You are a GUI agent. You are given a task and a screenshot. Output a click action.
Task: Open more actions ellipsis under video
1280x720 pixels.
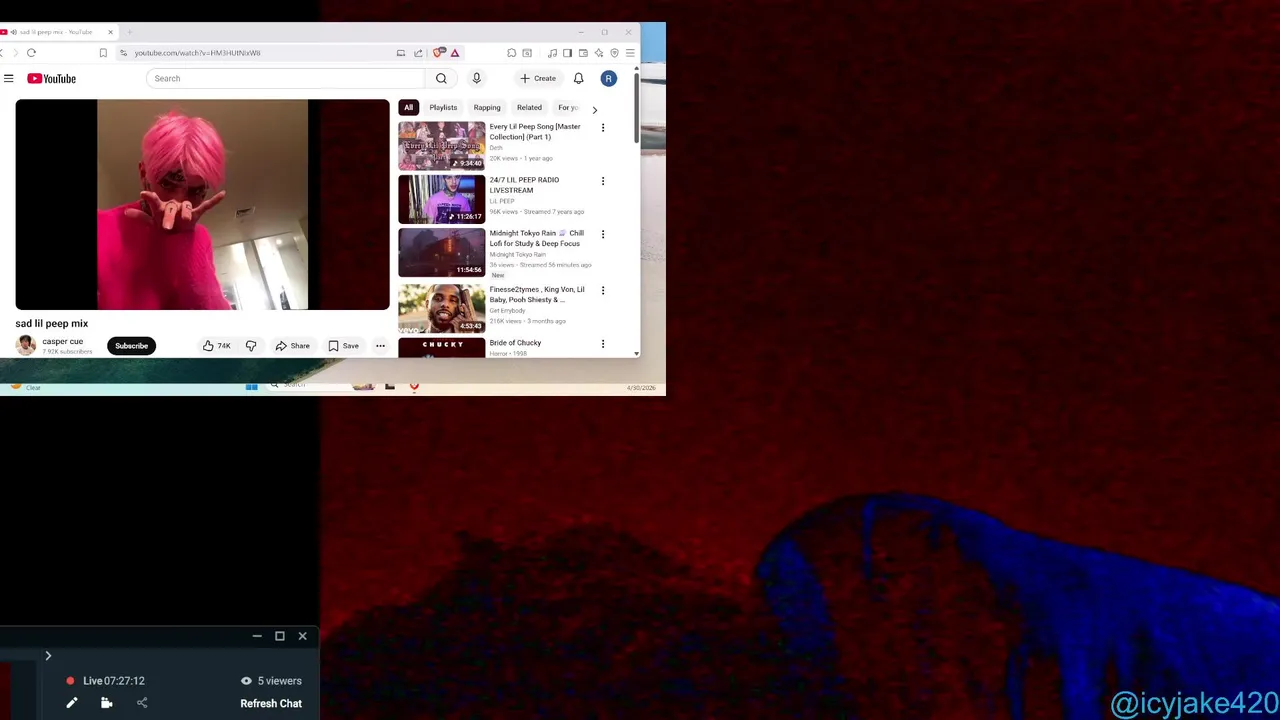[x=380, y=346]
